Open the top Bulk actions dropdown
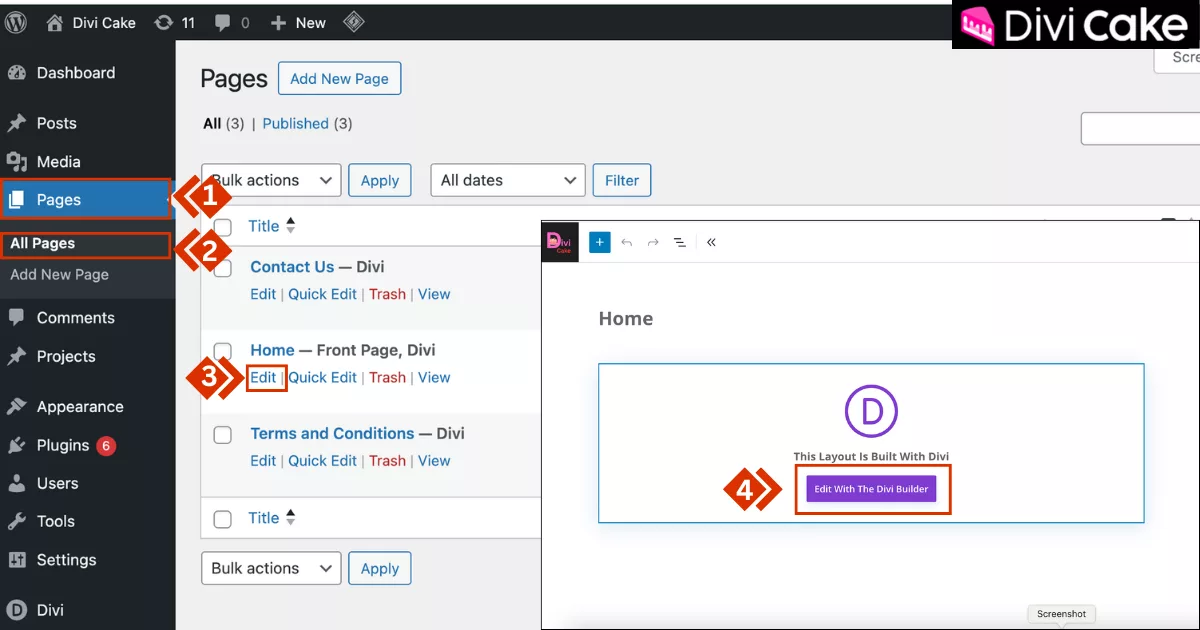 tap(271, 180)
